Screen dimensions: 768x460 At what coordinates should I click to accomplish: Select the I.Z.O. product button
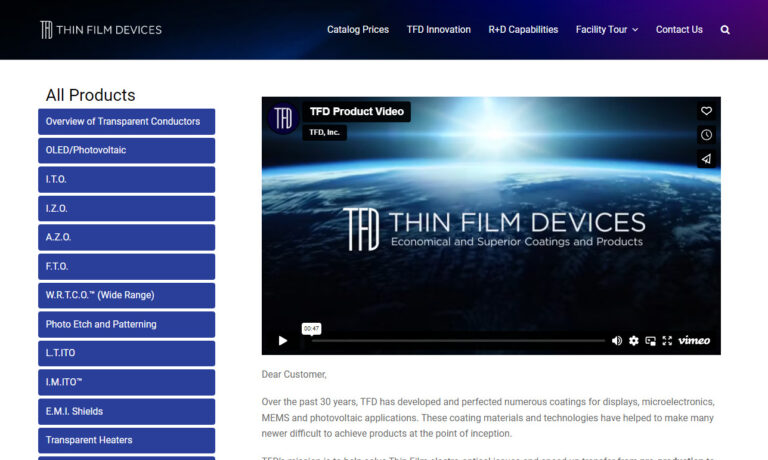tap(126, 208)
